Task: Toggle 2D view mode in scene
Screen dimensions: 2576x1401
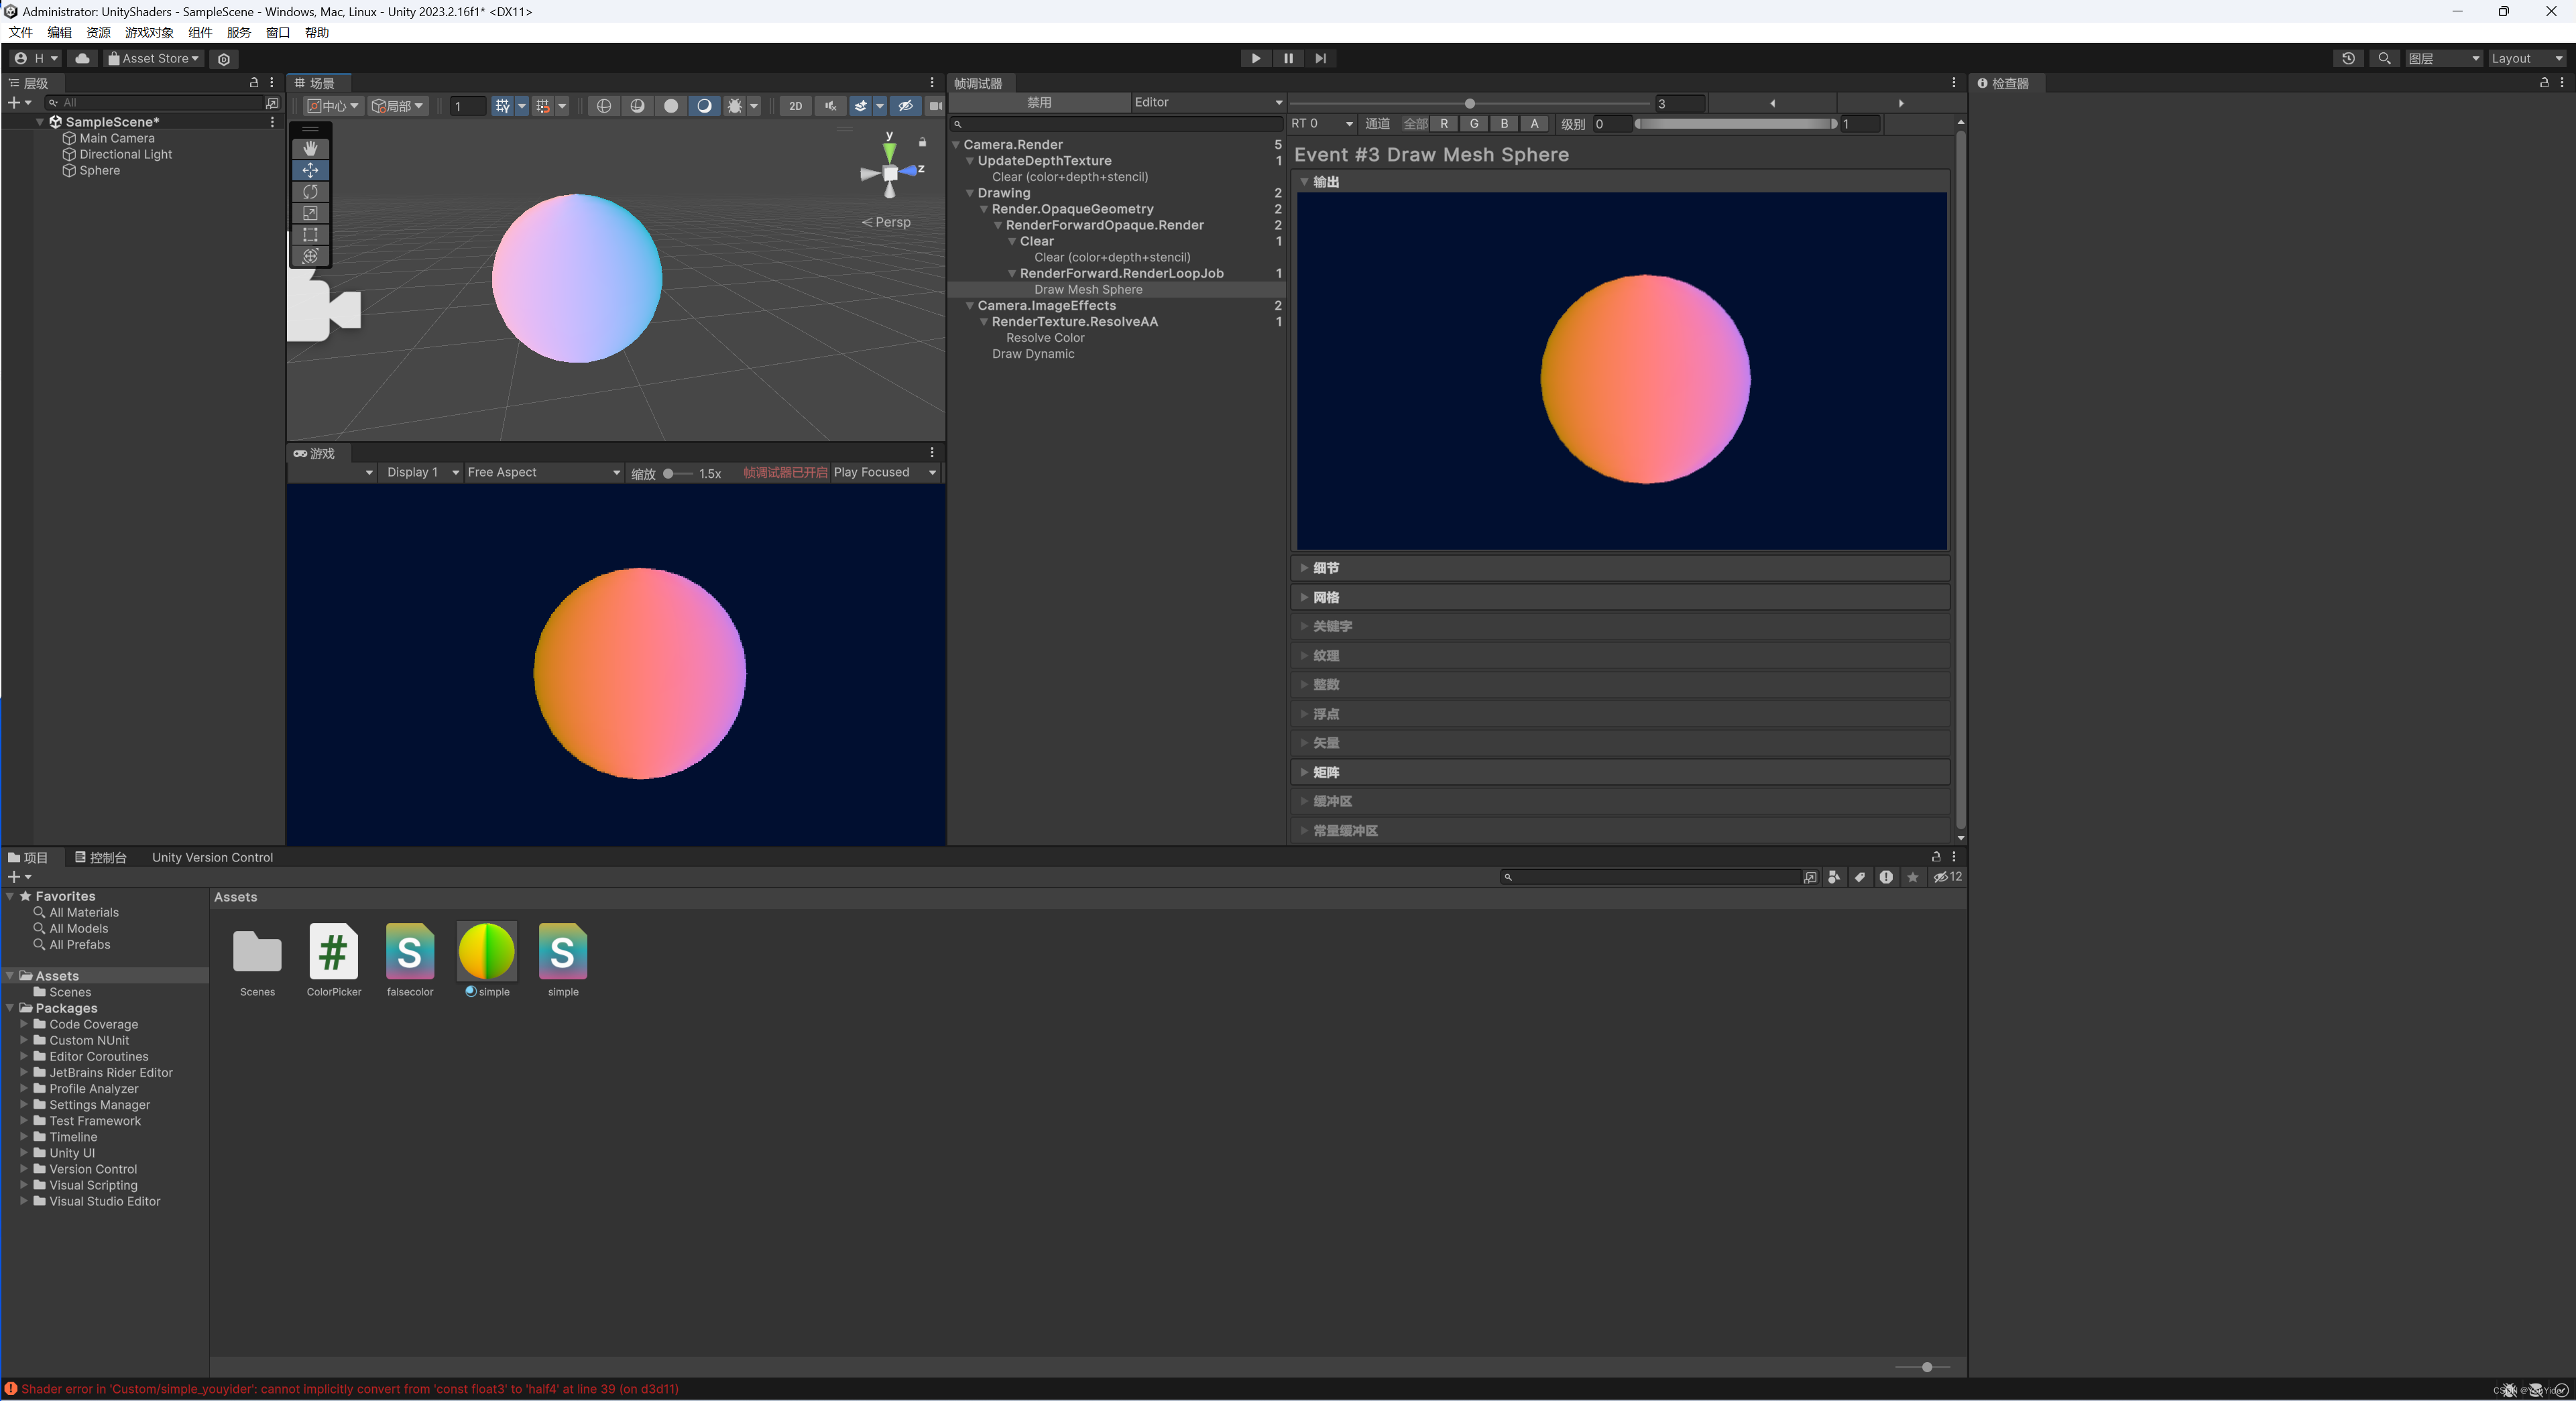Action: [795, 106]
